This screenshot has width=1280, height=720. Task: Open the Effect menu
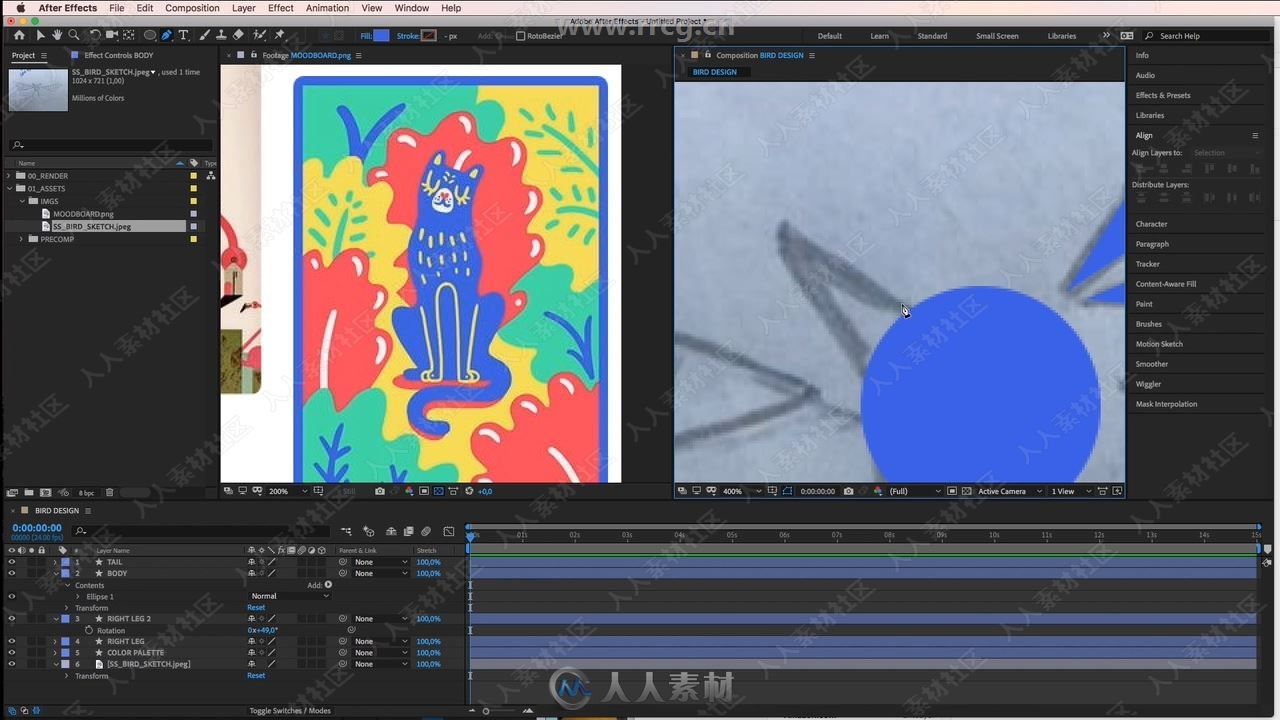click(x=281, y=8)
